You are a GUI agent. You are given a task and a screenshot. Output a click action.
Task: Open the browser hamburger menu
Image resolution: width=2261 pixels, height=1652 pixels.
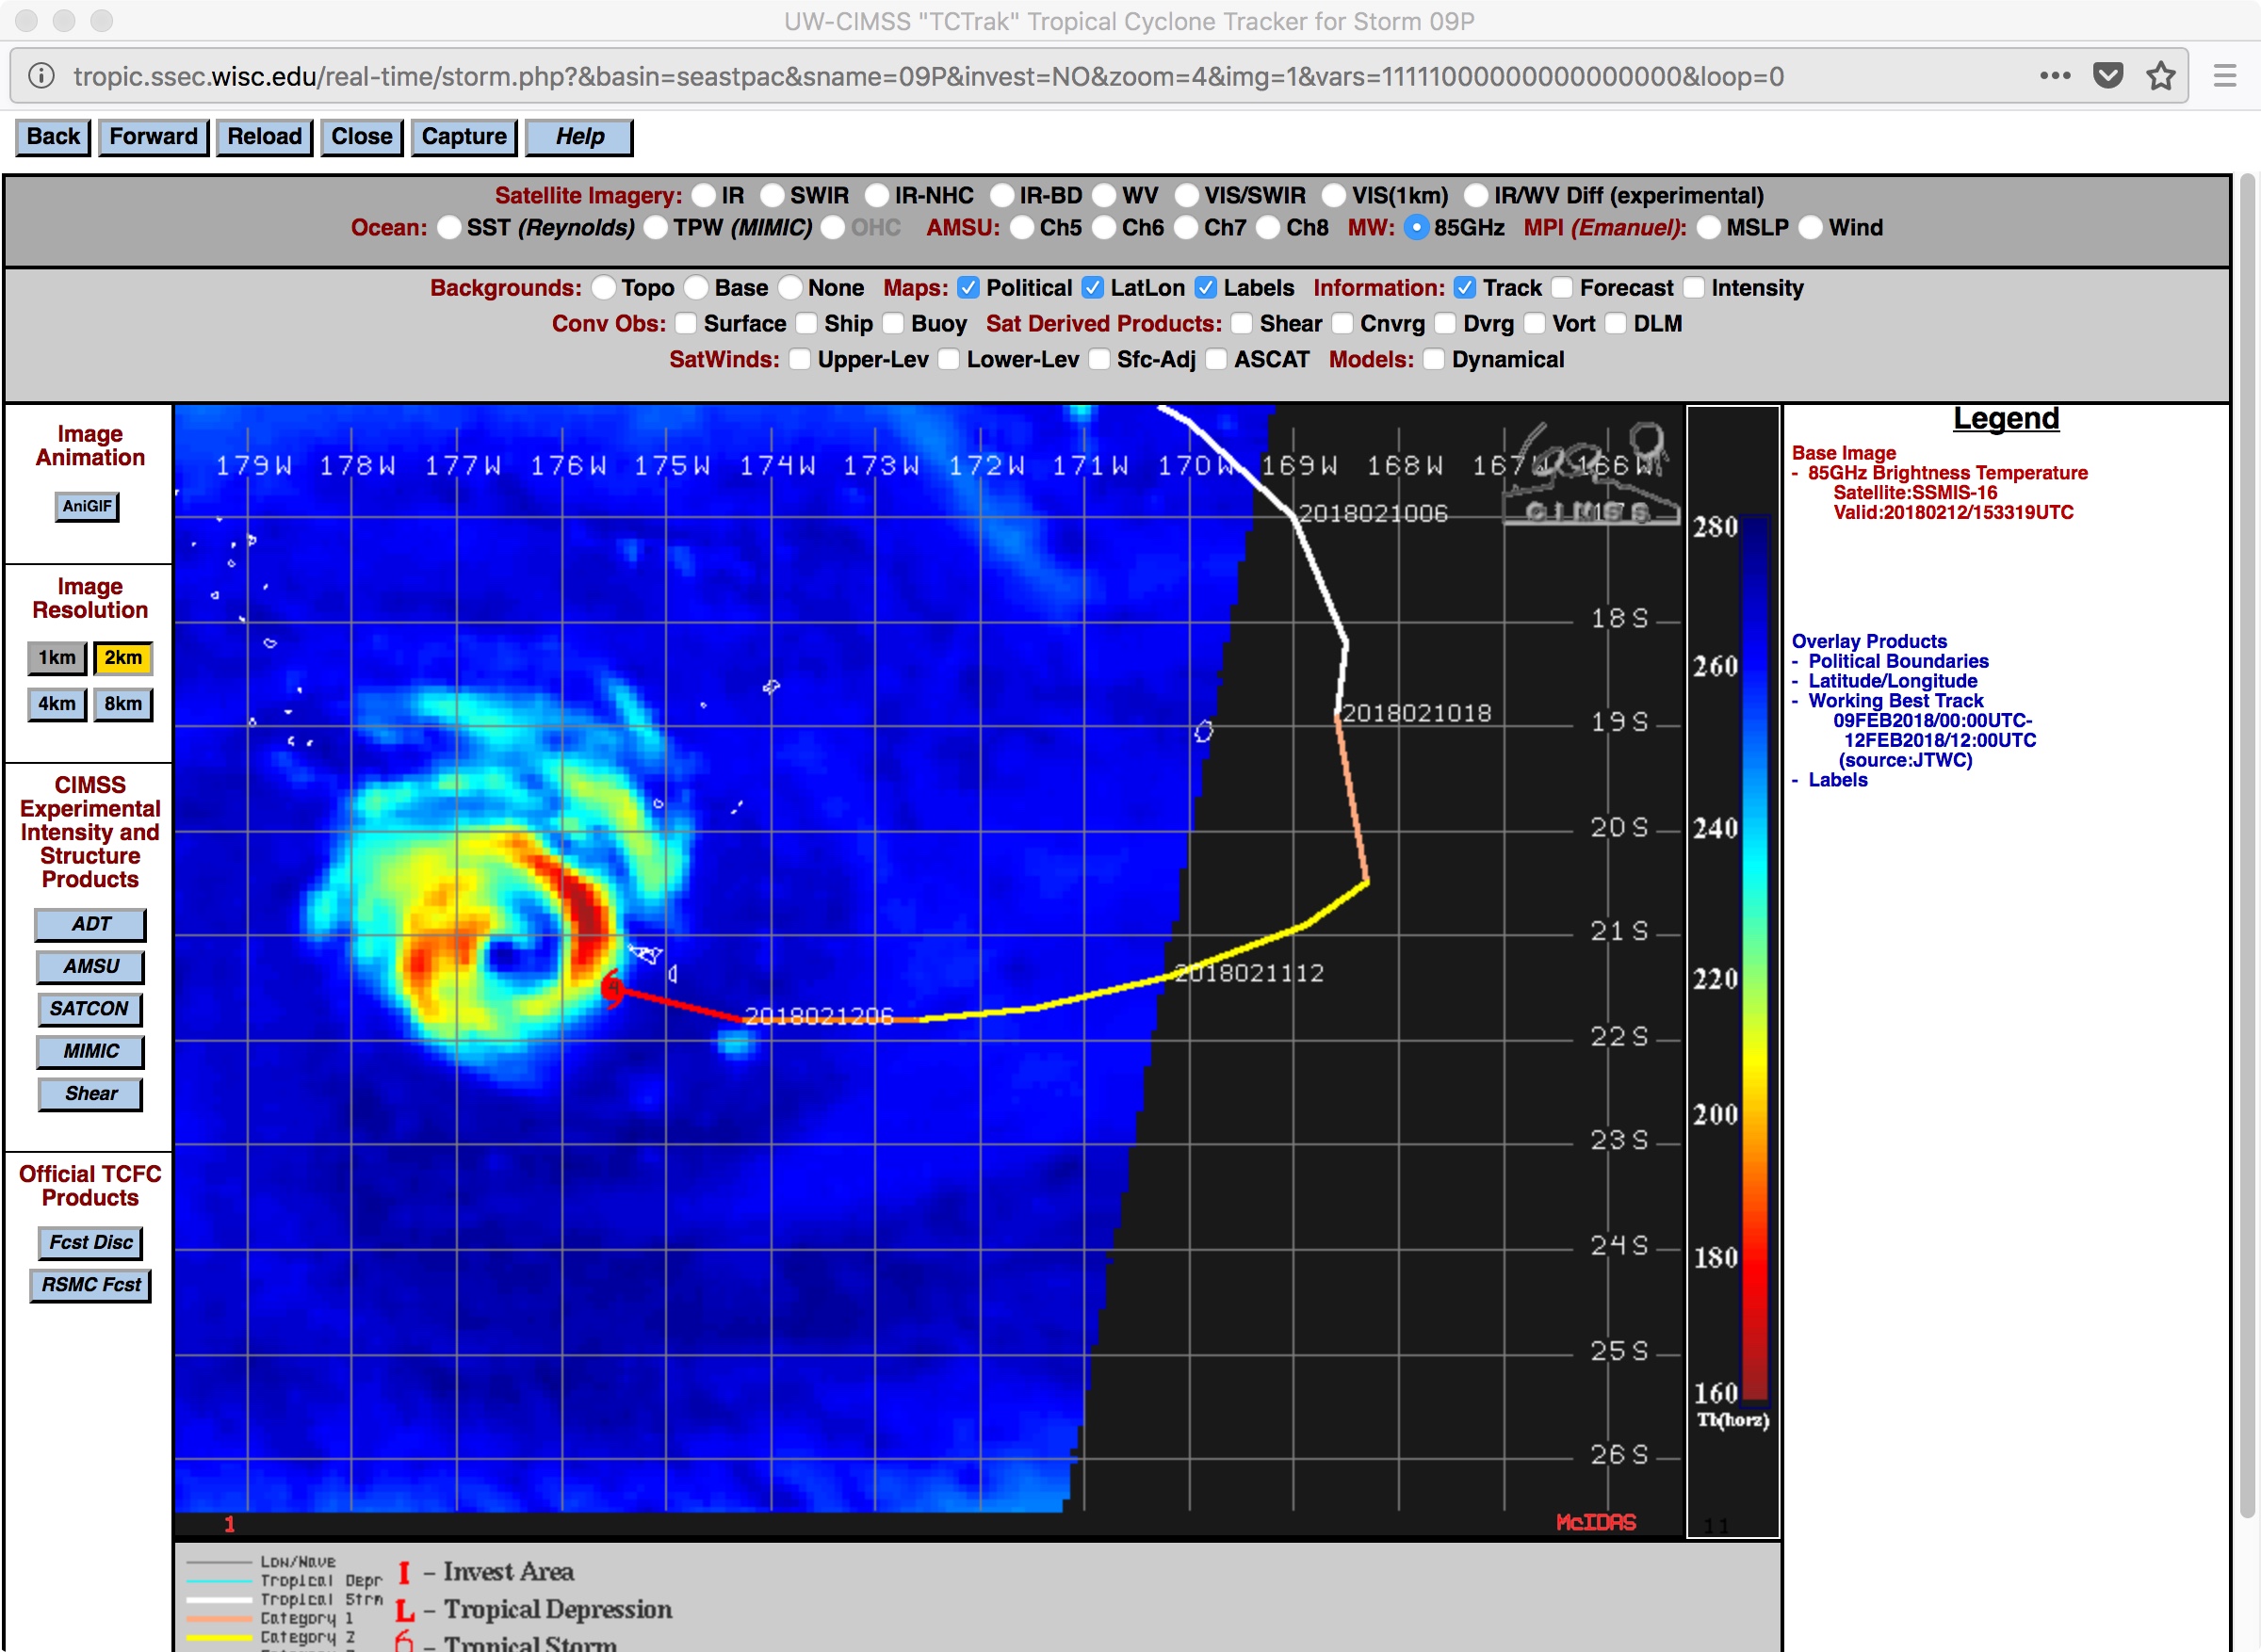point(2225,76)
